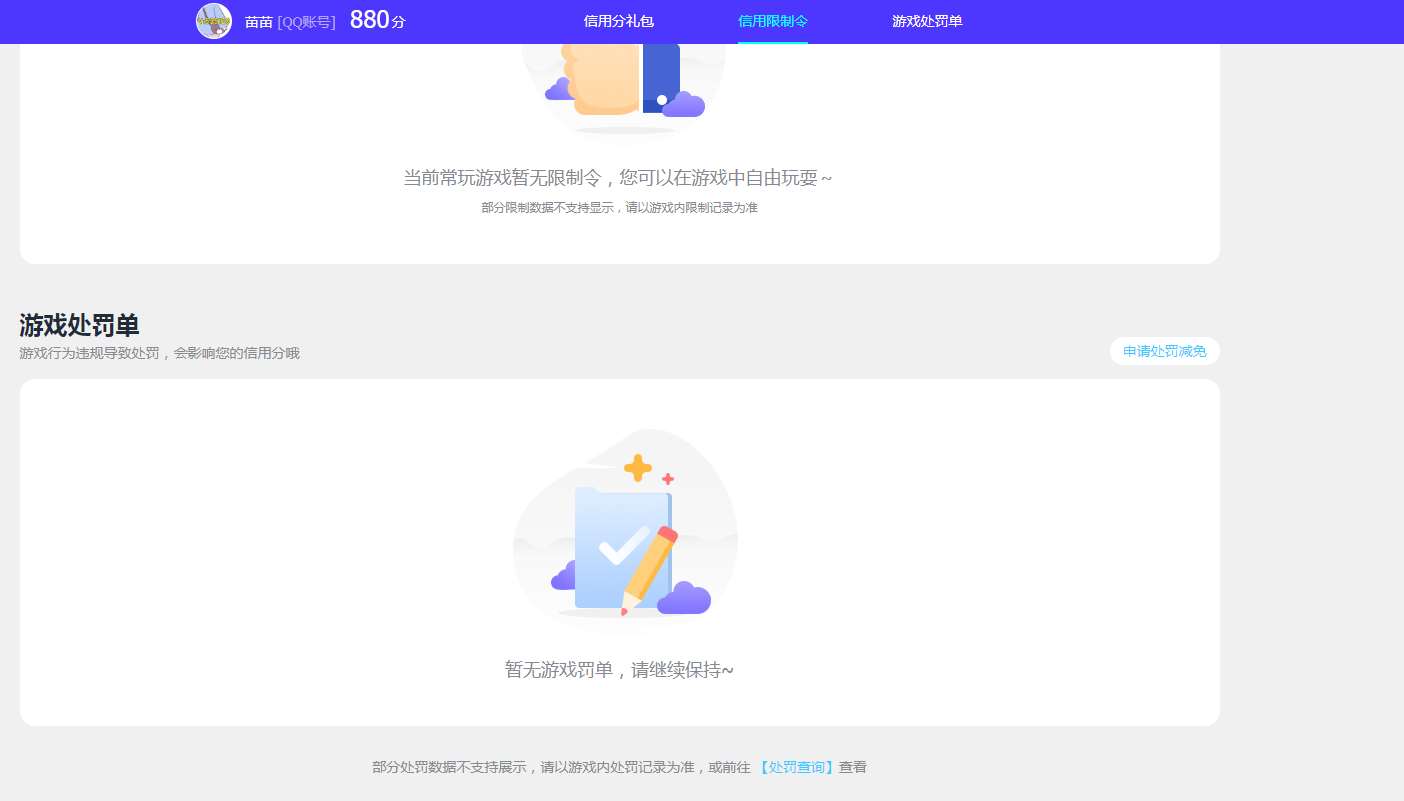Click the clipboard checkmark icon
Image resolution: width=1404 pixels, height=801 pixels.
pyautogui.click(x=622, y=545)
